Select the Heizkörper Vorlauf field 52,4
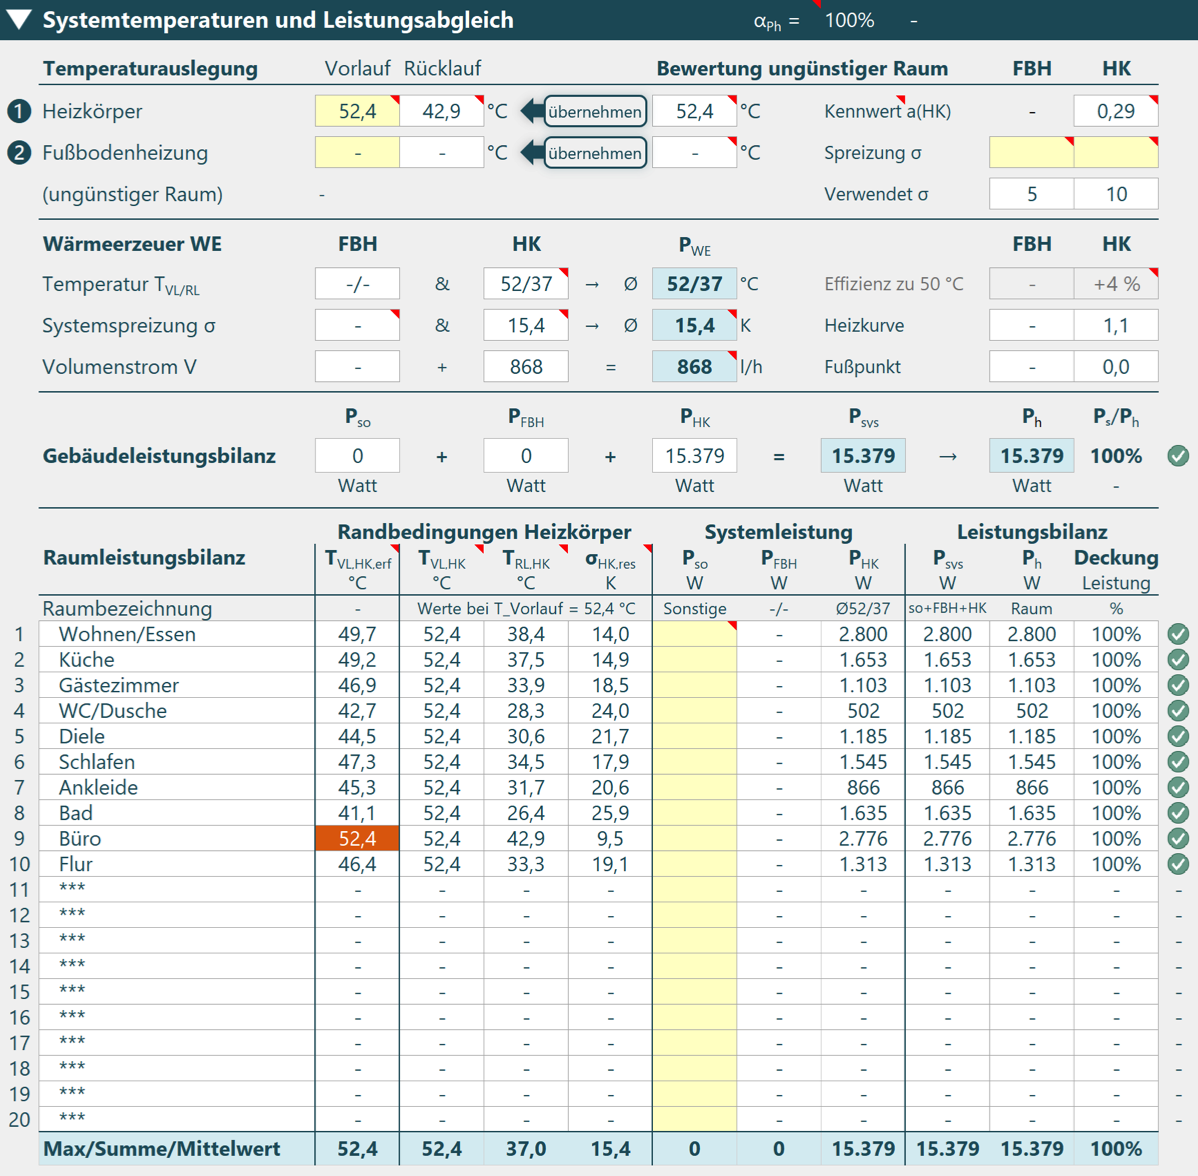This screenshot has height=1176, width=1198. (x=358, y=112)
